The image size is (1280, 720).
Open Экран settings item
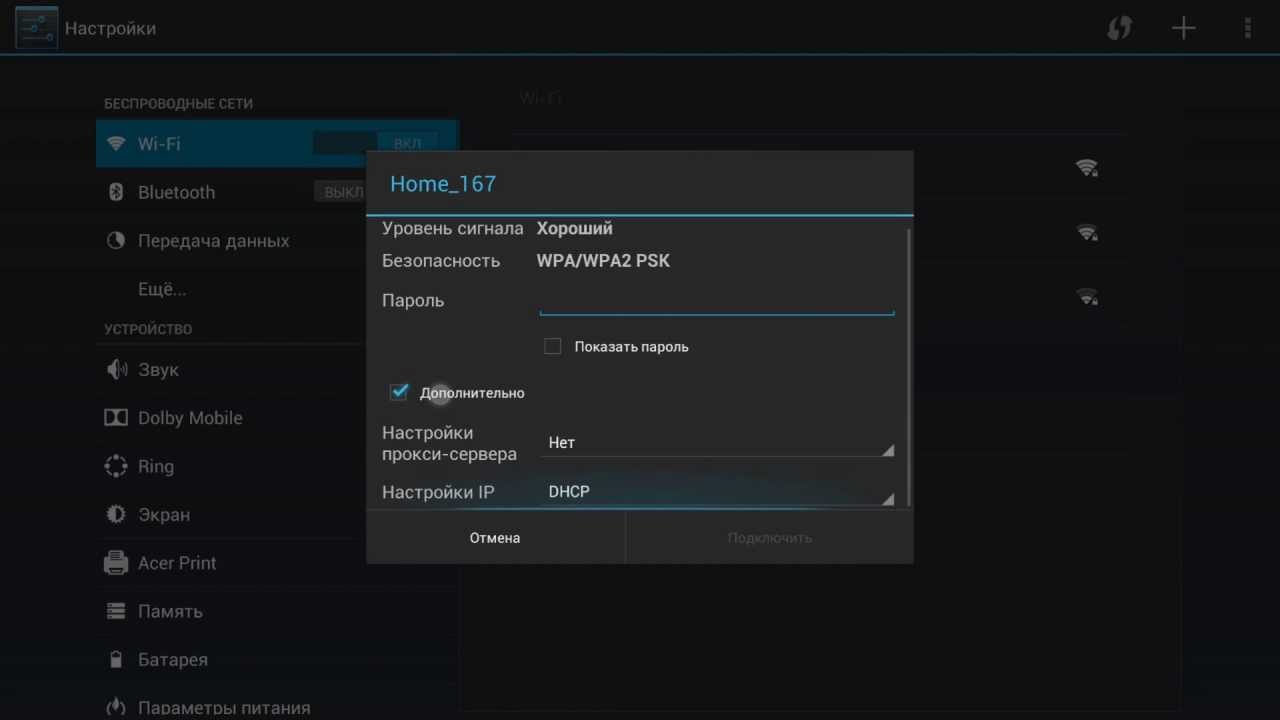232,514
